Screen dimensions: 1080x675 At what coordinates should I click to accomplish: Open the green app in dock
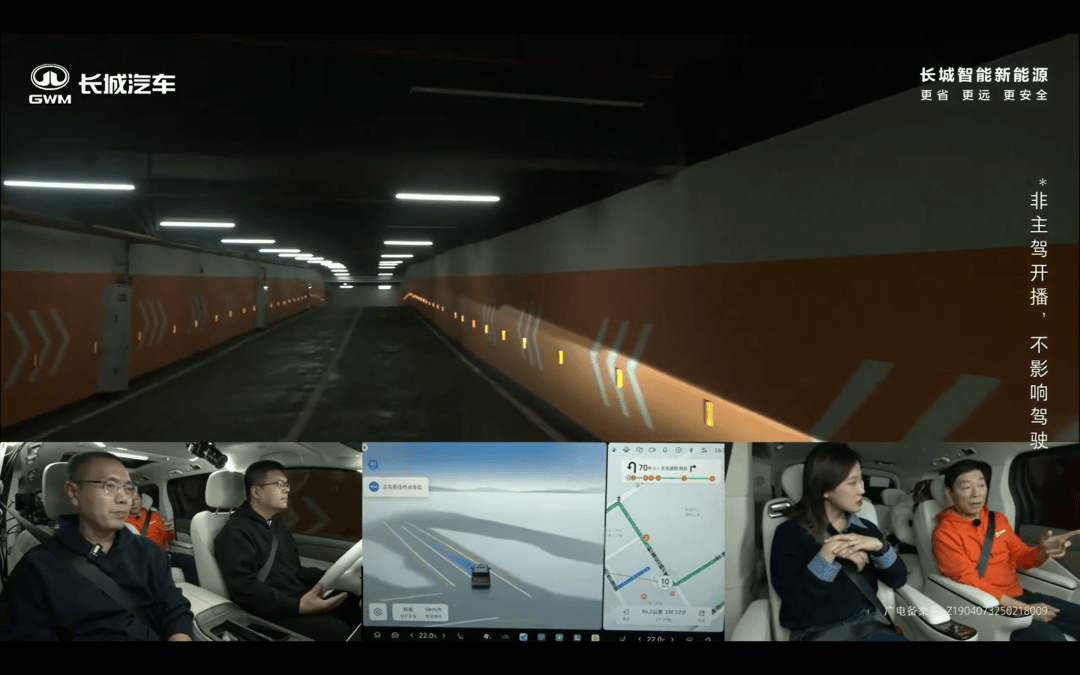point(559,636)
